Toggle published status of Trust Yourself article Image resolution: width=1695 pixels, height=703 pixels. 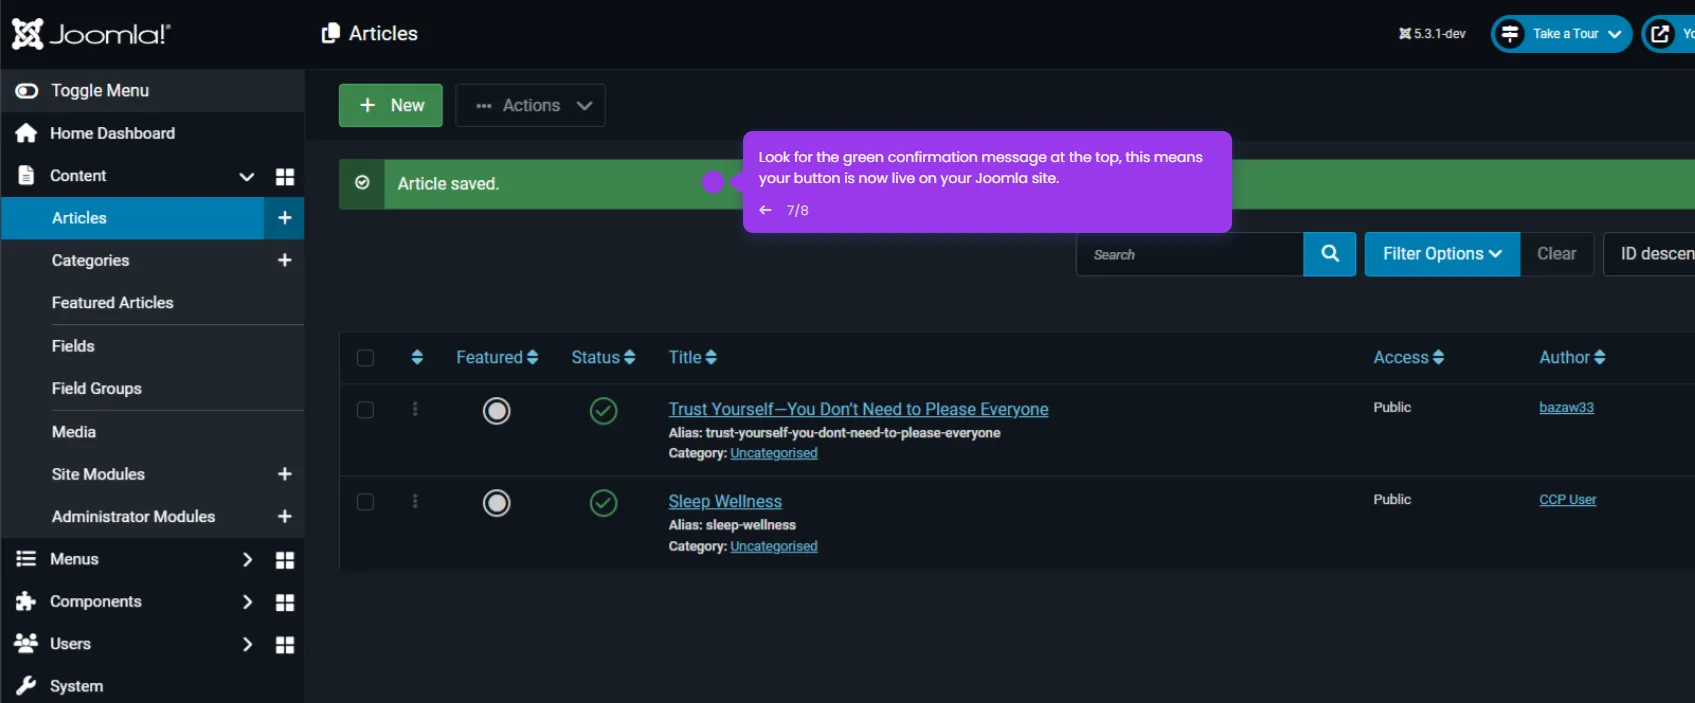pyautogui.click(x=603, y=411)
